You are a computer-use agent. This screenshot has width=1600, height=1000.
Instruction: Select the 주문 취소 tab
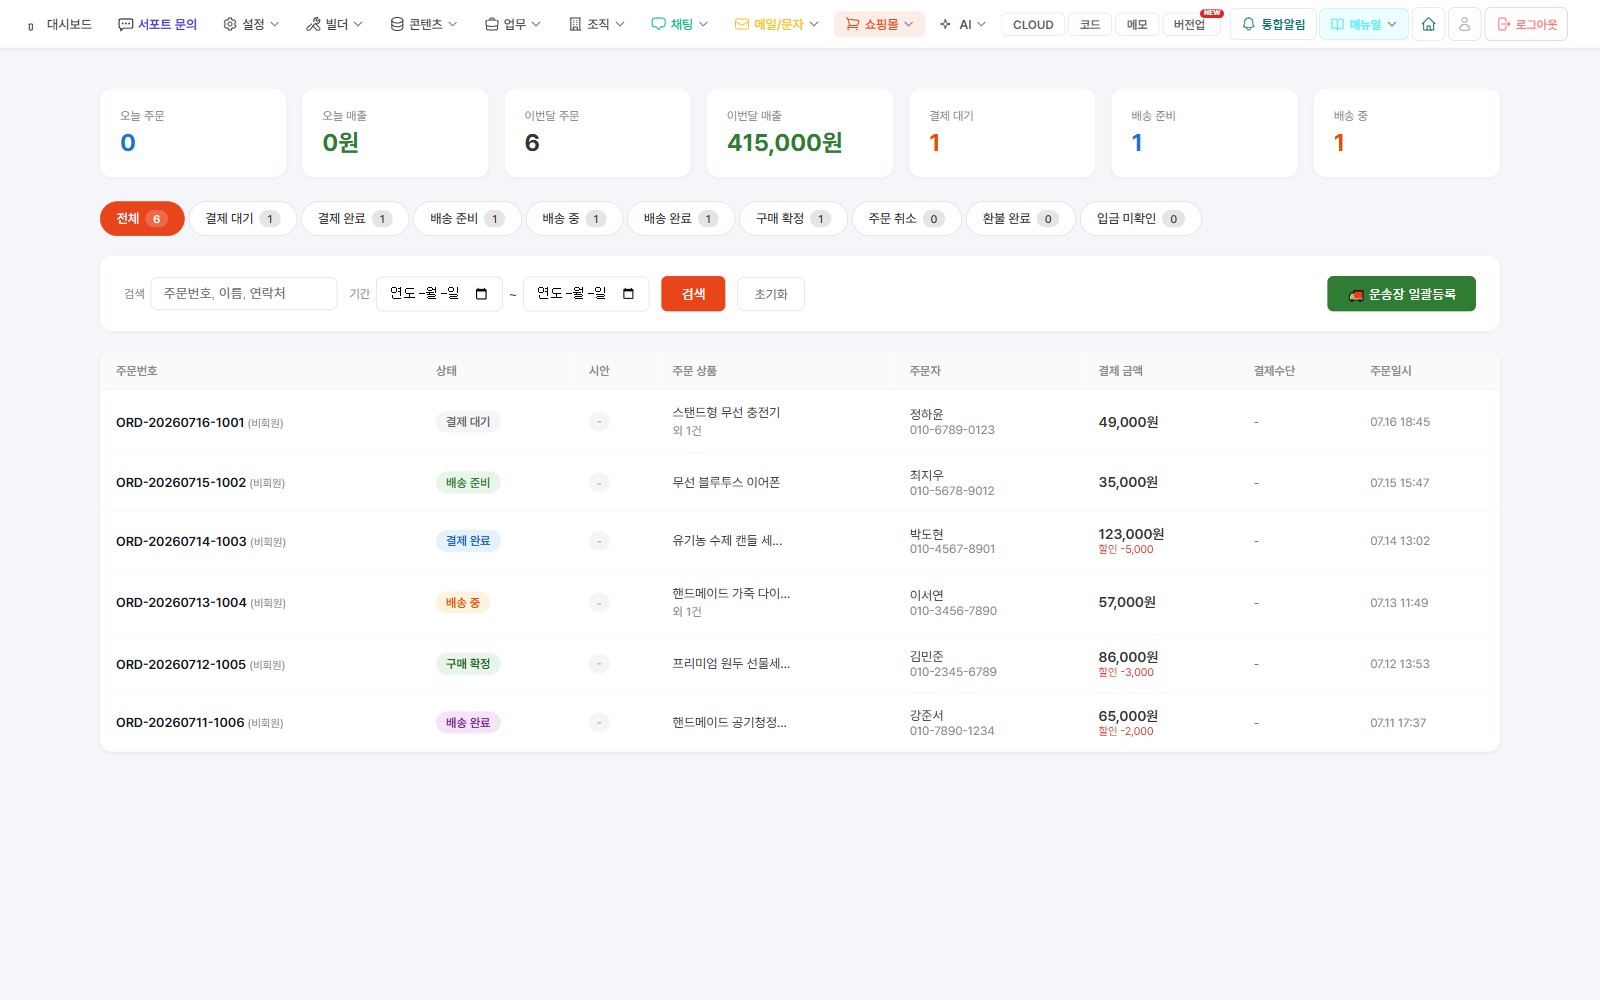click(x=906, y=219)
